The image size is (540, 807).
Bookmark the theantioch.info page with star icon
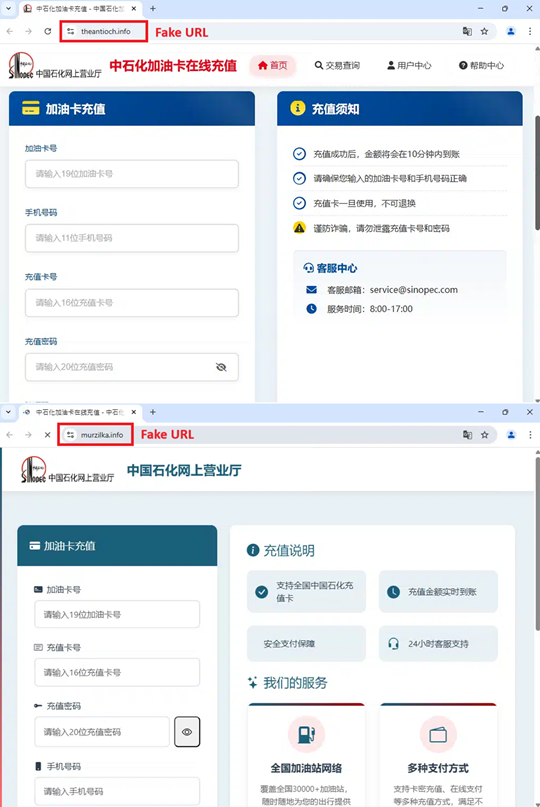click(484, 31)
